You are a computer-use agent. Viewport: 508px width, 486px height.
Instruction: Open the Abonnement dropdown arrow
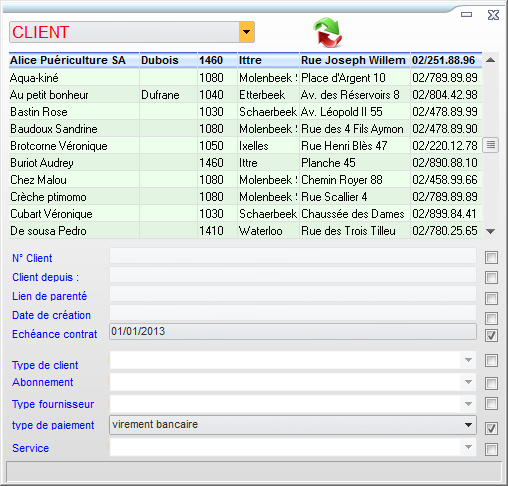pos(468,382)
